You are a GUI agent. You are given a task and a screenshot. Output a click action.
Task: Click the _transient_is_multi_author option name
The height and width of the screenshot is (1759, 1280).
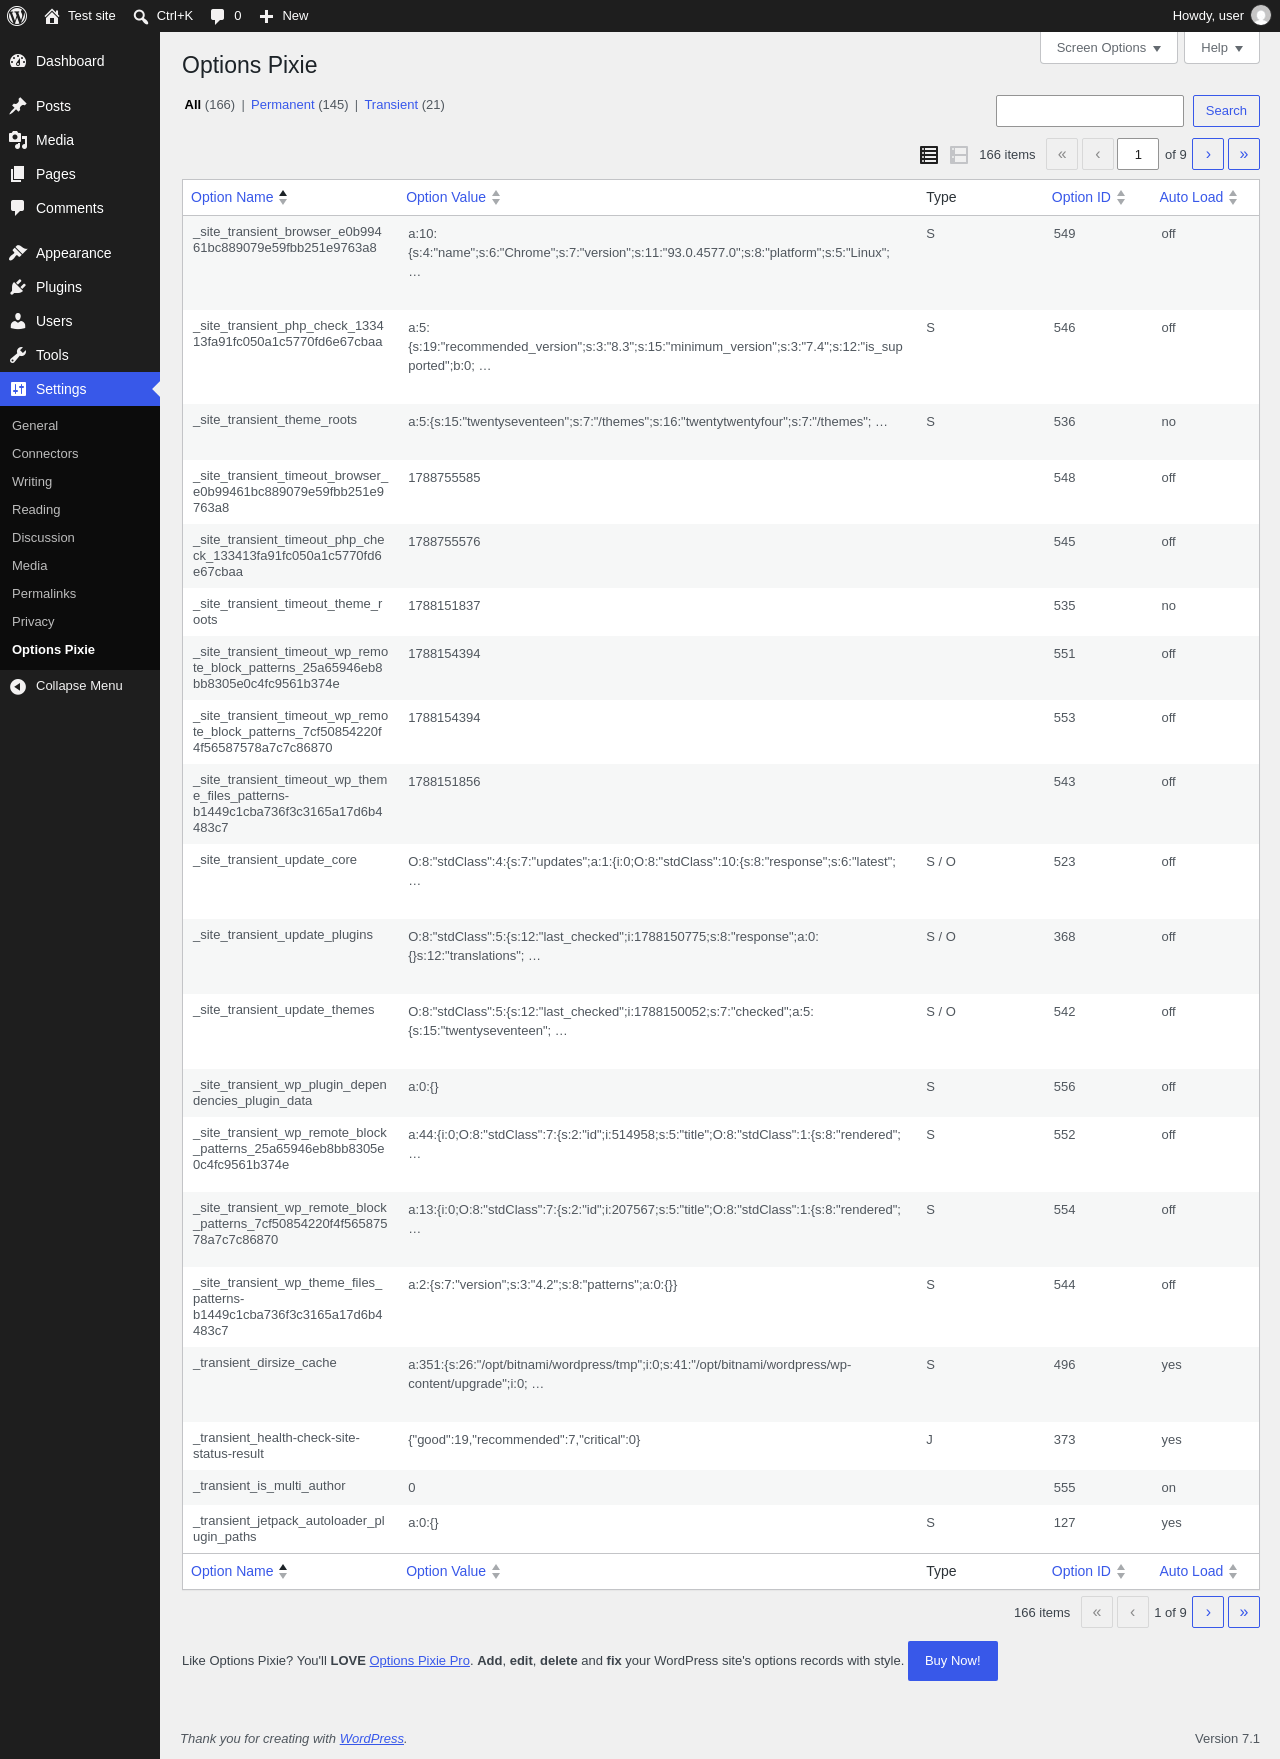pyautogui.click(x=269, y=1486)
